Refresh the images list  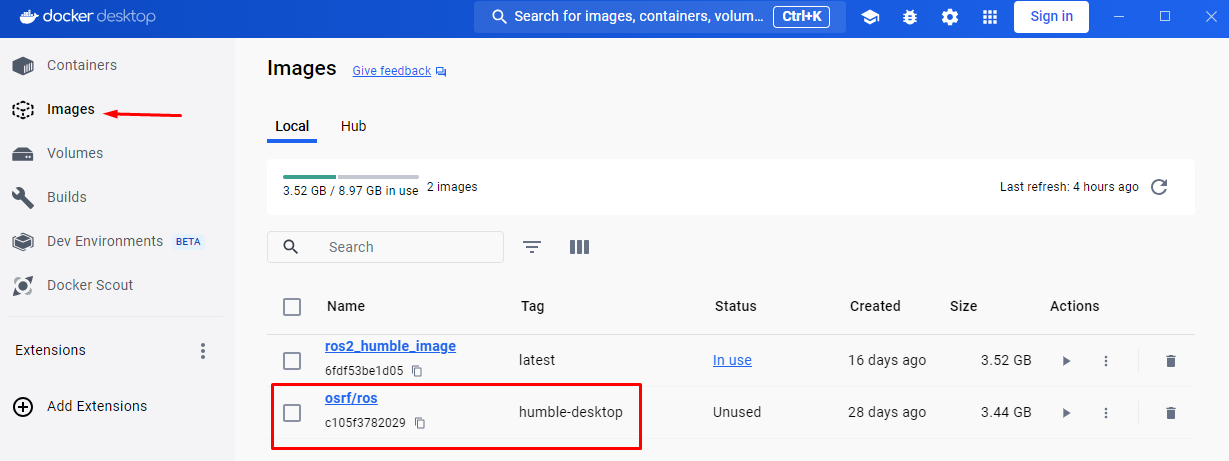point(1159,187)
